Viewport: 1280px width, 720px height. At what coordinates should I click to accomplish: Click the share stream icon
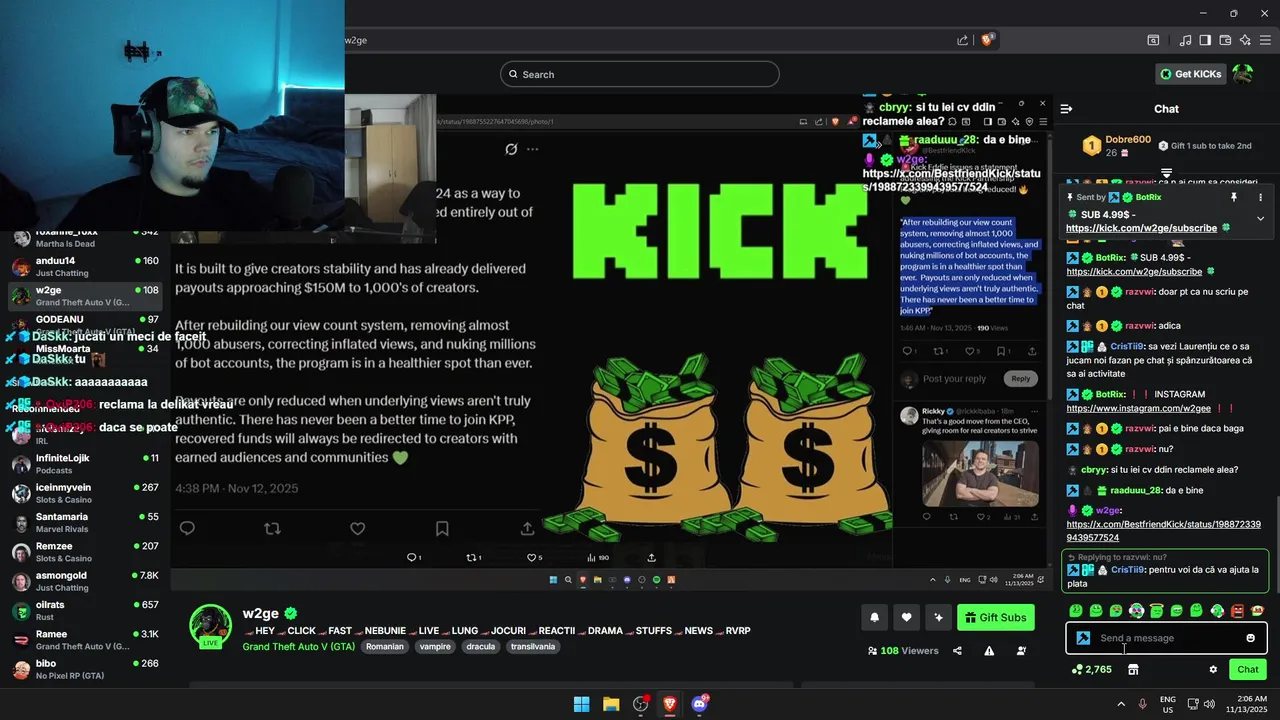coord(957,651)
